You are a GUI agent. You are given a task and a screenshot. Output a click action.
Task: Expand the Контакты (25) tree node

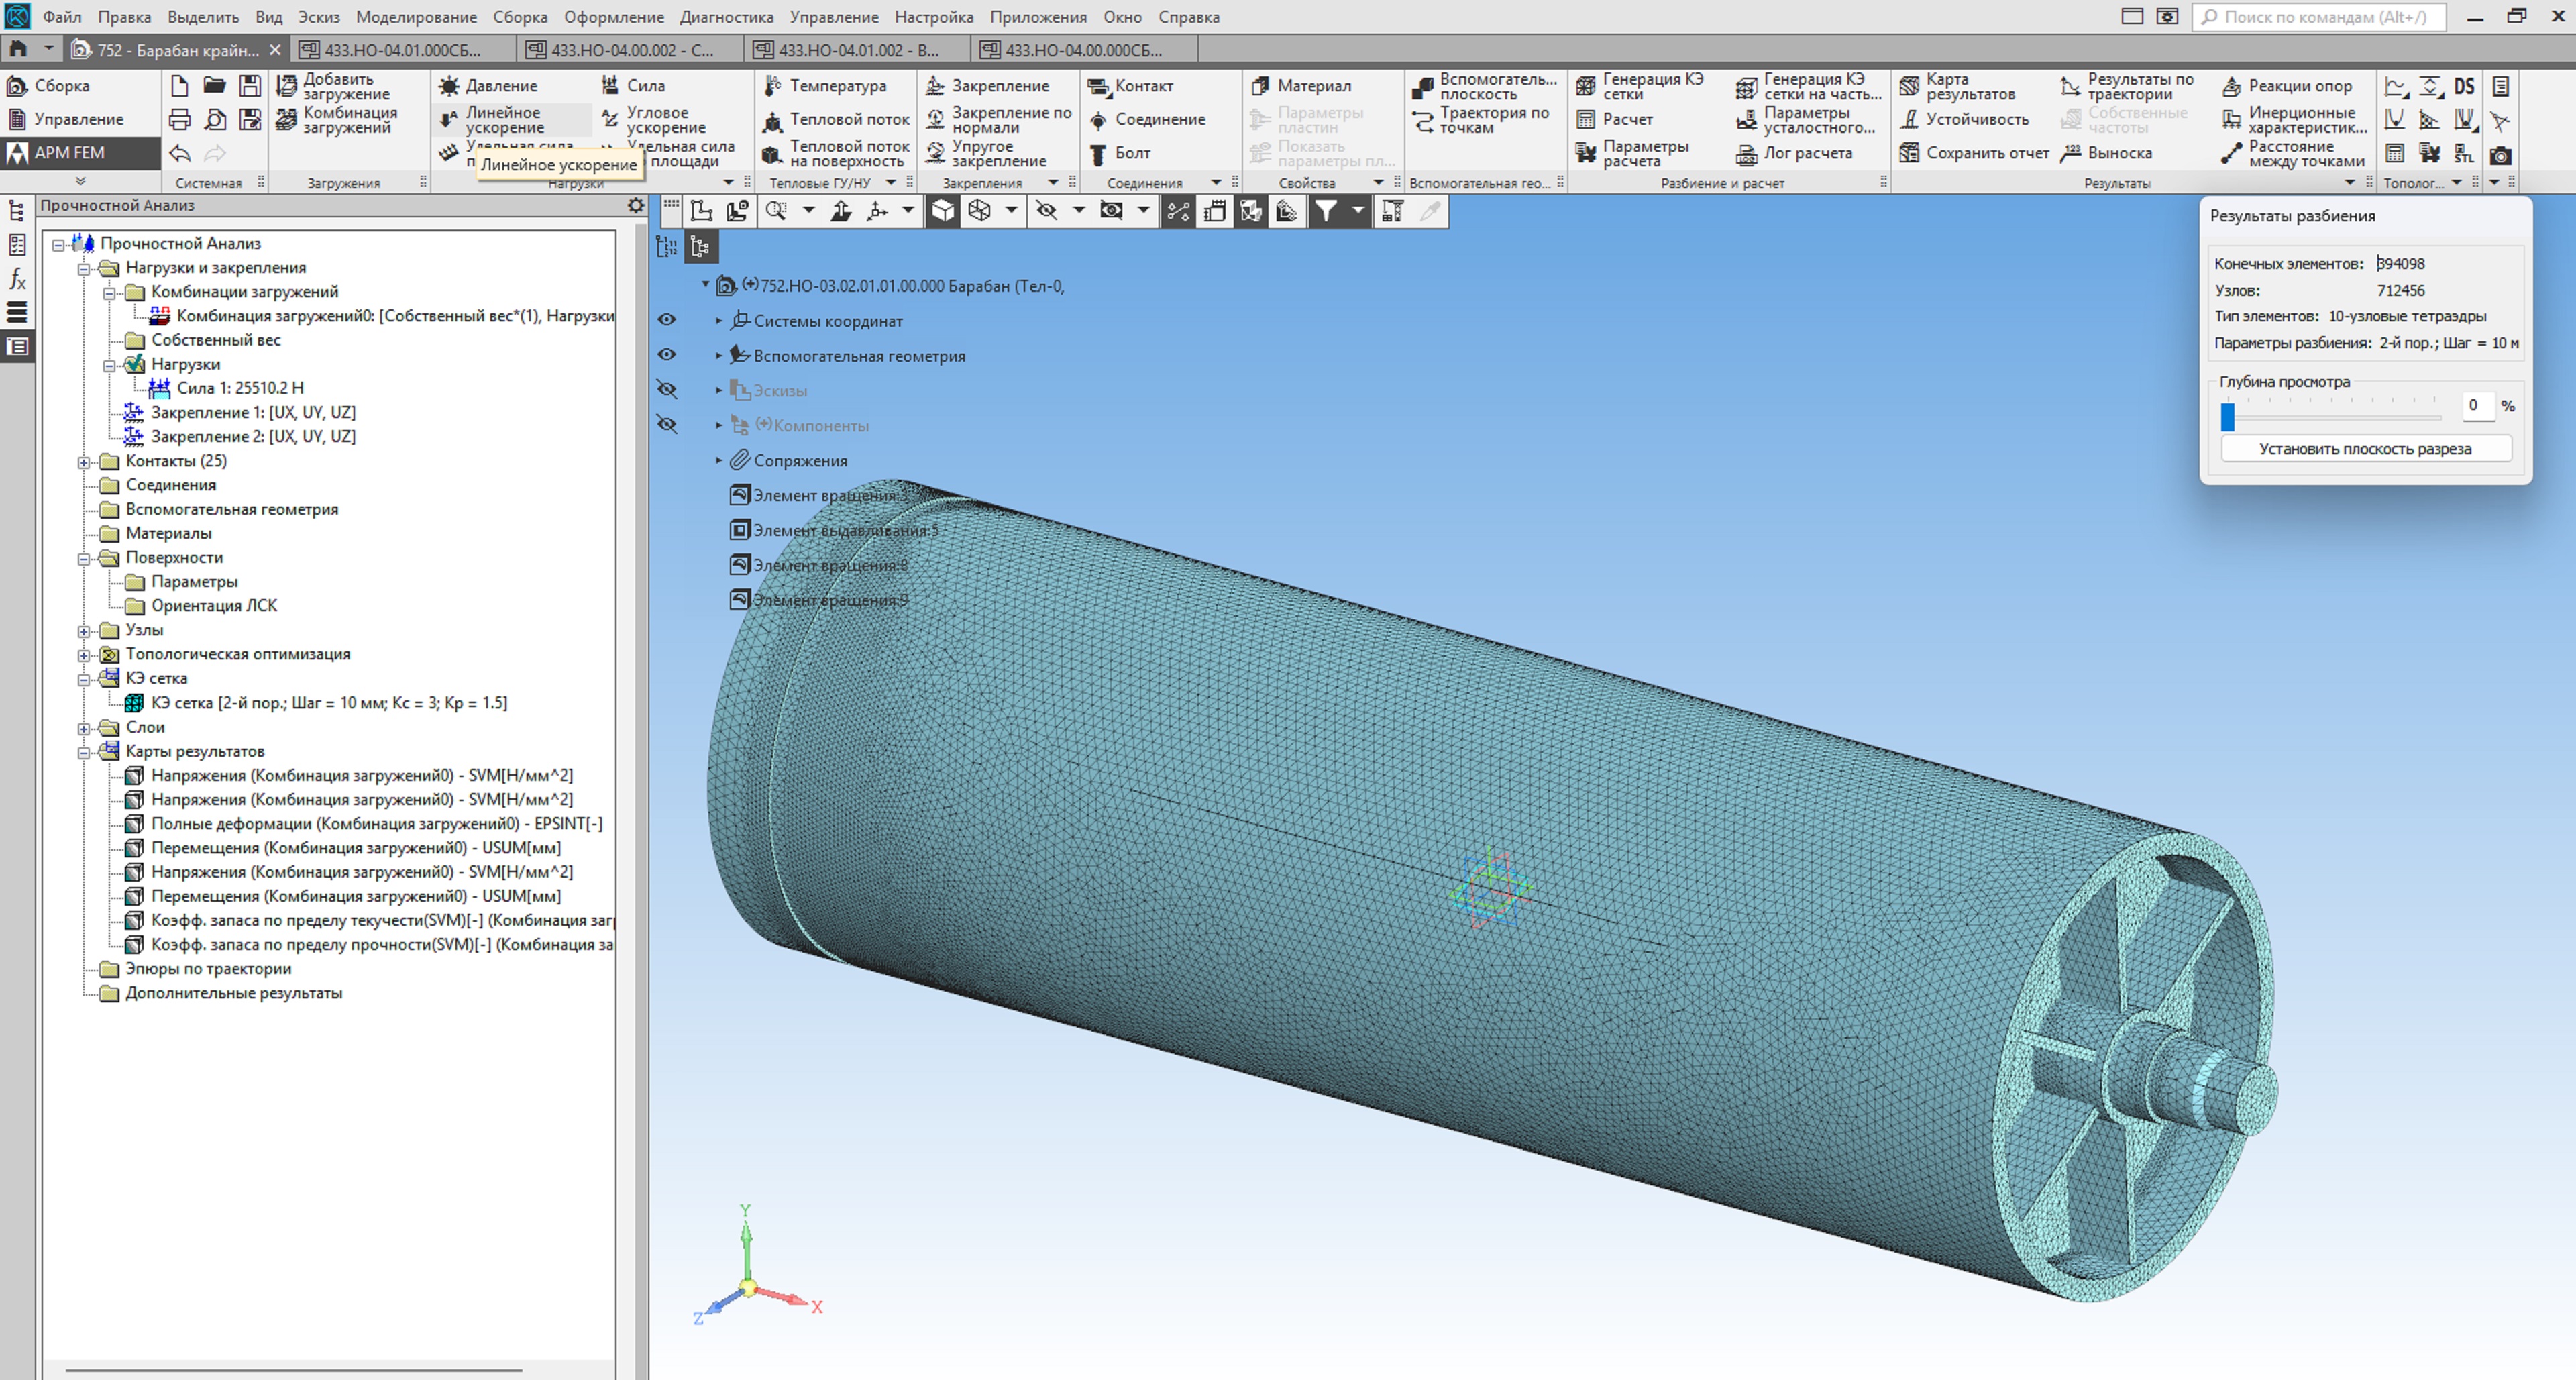point(84,462)
